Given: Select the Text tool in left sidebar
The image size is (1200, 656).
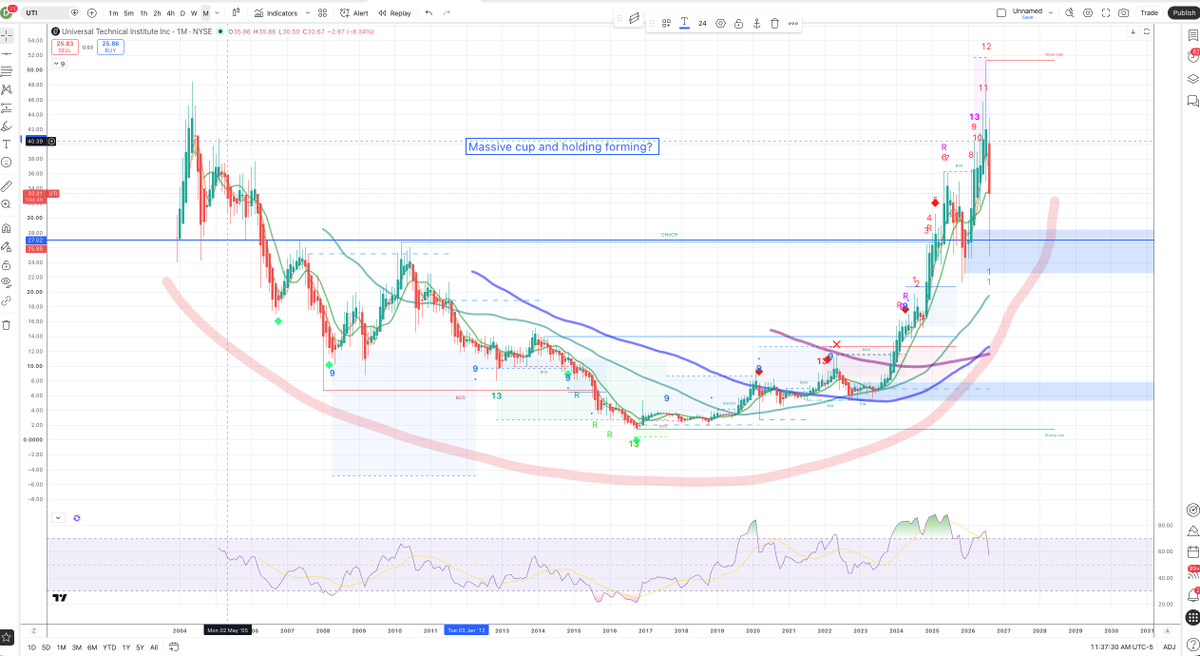Looking at the screenshot, I should pyautogui.click(x=7, y=144).
